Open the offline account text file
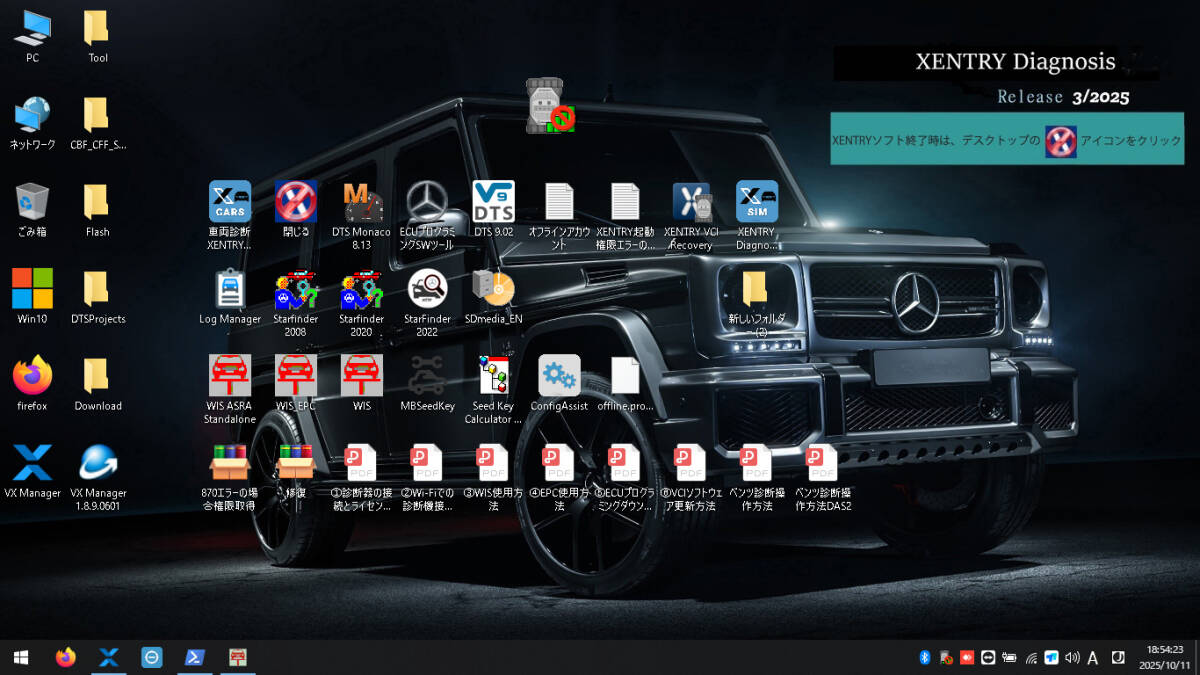 (x=560, y=214)
